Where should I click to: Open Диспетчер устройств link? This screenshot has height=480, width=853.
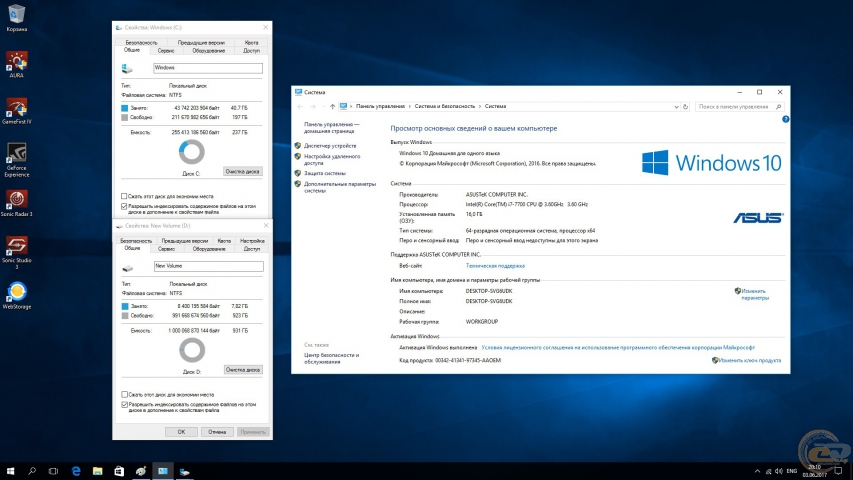click(x=330, y=146)
